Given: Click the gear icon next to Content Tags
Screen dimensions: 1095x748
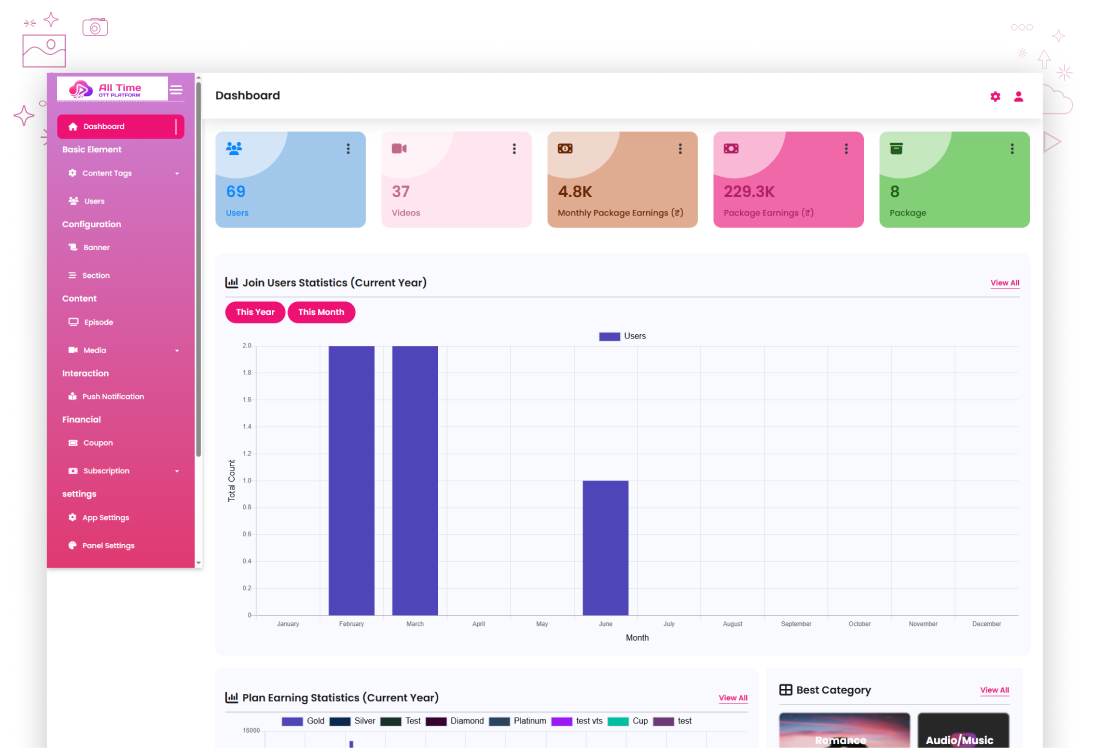Looking at the screenshot, I should pos(72,173).
